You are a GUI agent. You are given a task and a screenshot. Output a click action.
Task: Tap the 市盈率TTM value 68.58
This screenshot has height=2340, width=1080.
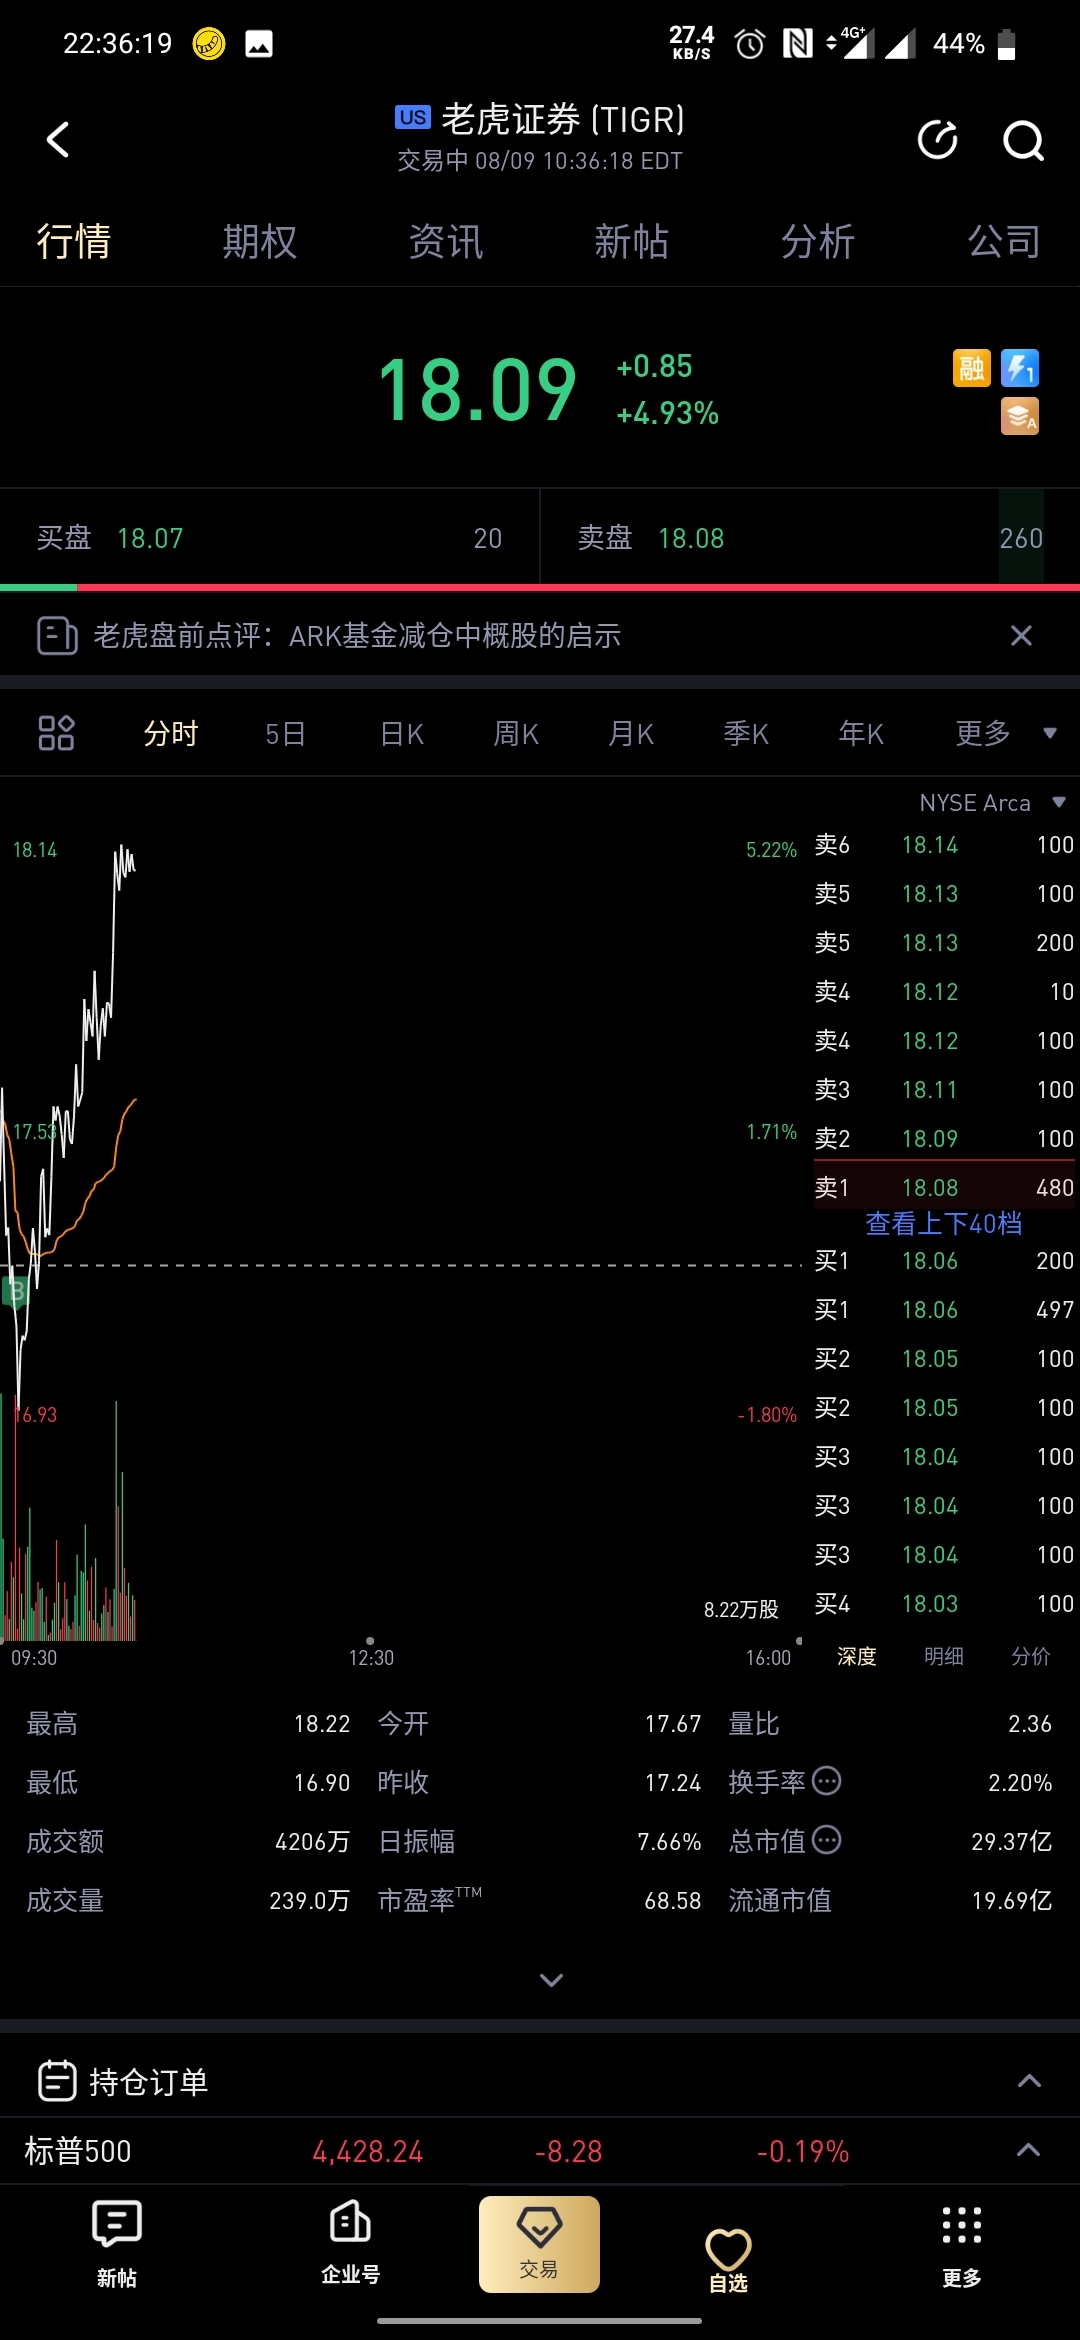672,1900
